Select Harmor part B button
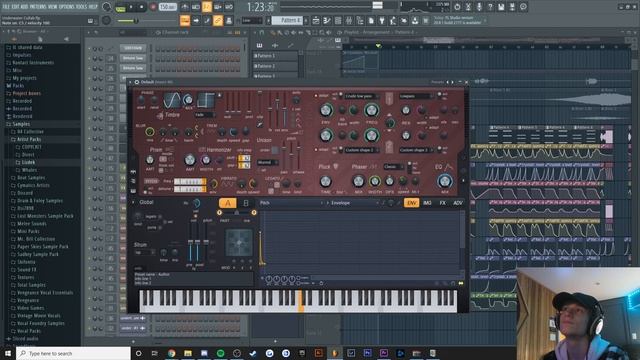The width and height of the screenshot is (640, 360). point(246,203)
